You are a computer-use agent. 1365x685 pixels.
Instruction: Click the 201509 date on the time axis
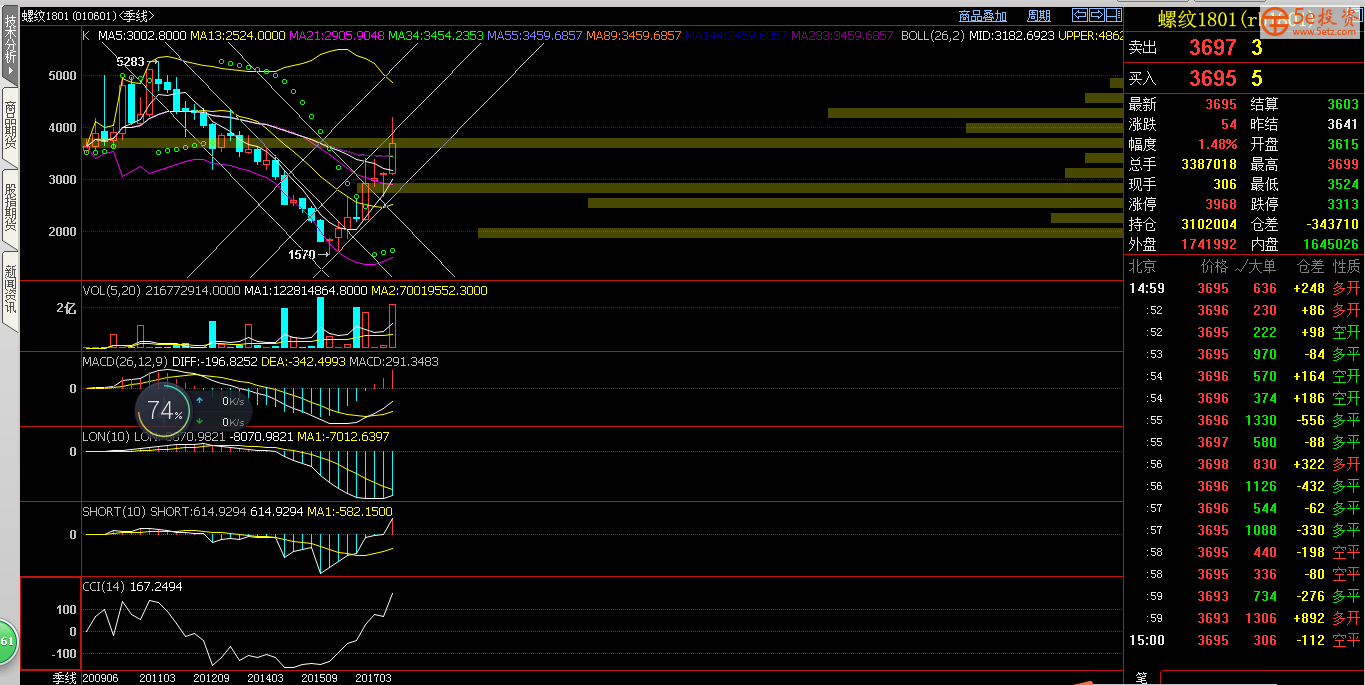319,678
